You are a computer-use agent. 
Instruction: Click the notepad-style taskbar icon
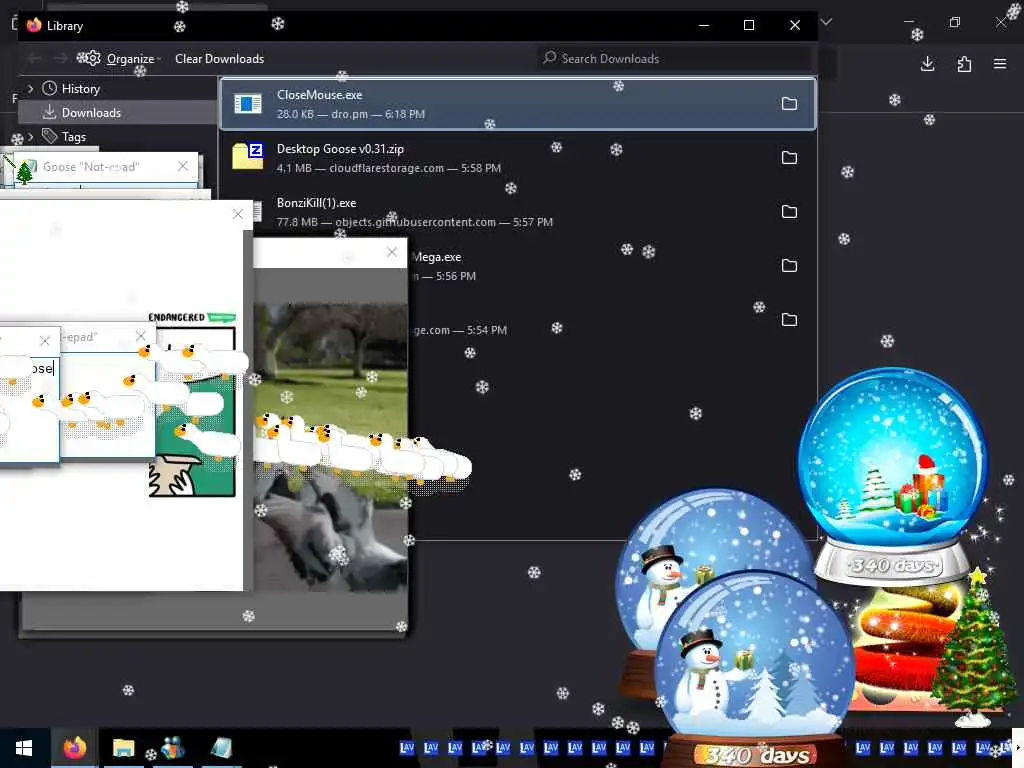221,748
